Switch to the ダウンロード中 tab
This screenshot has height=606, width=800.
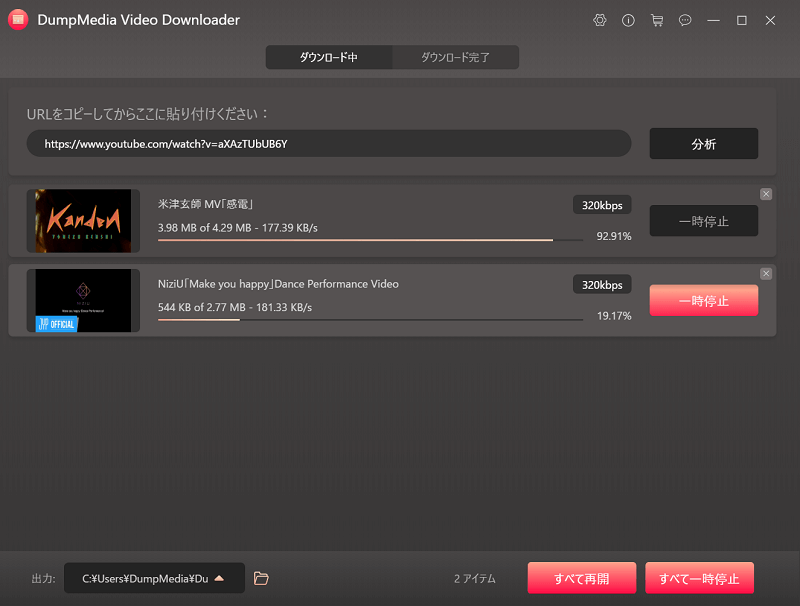[x=329, y=57]
